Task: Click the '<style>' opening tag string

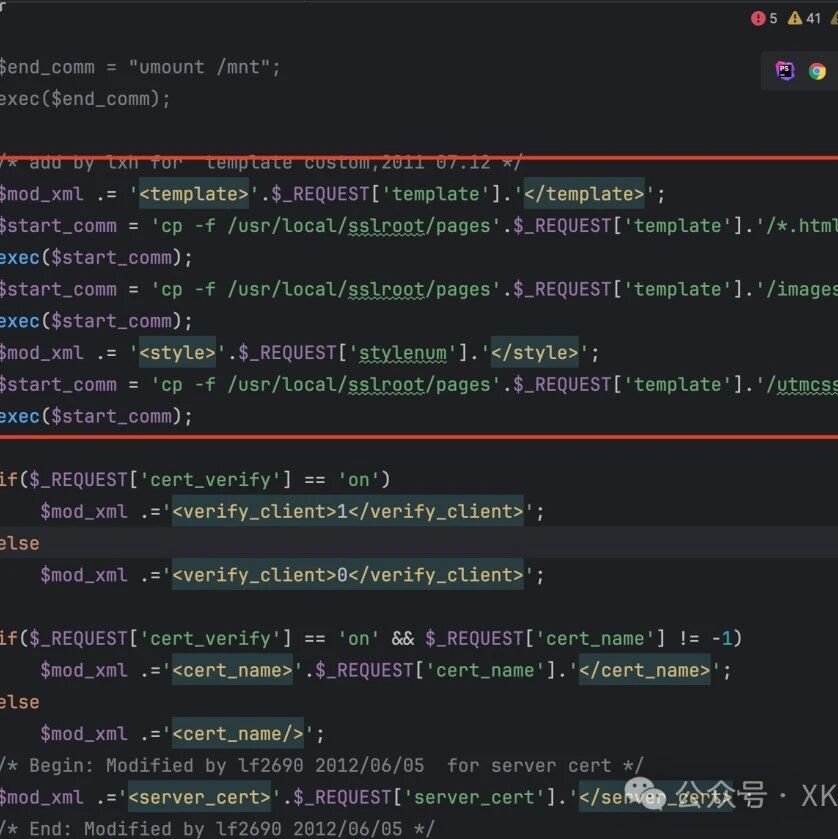Action: pos(178,353)
